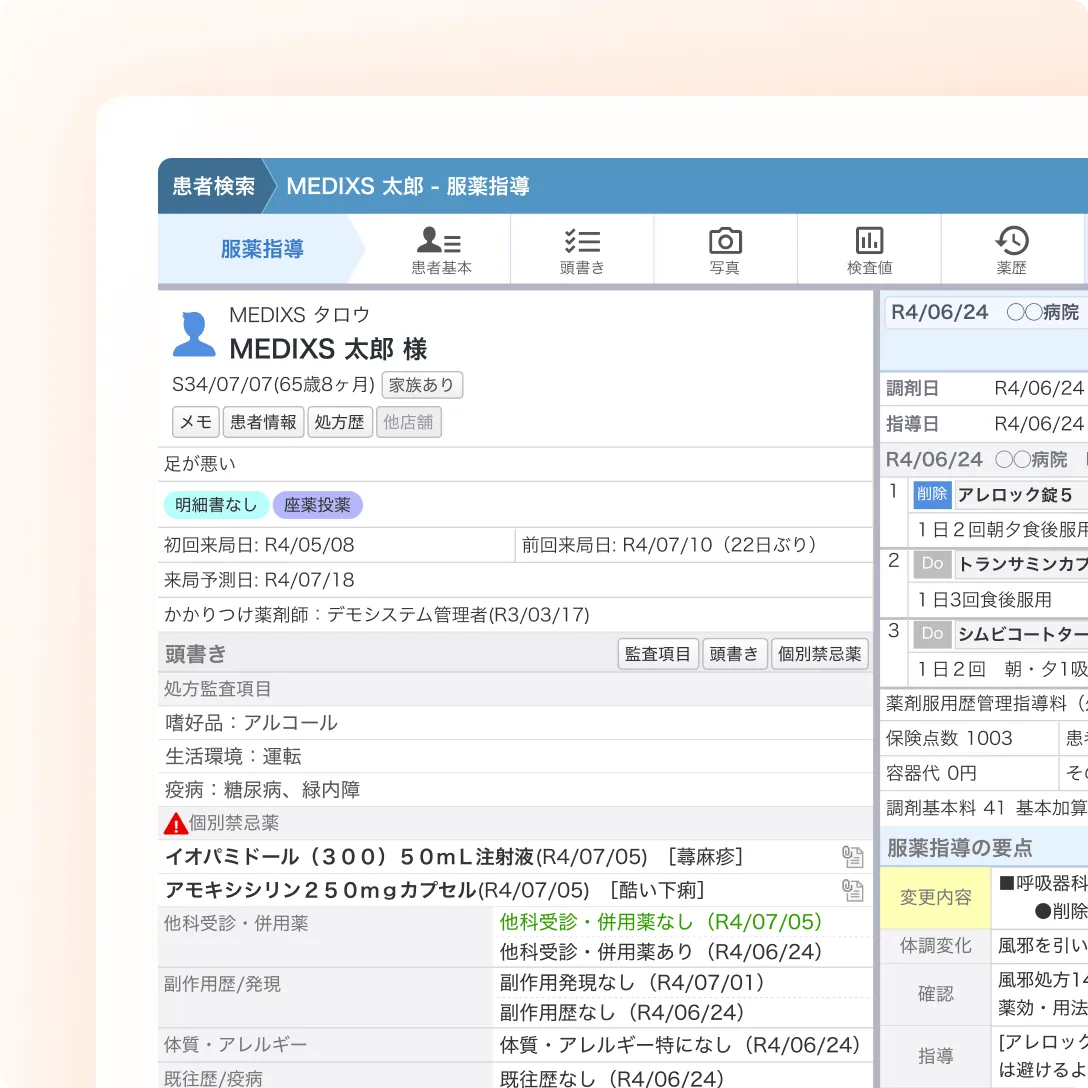Click the blue patient avatar icon
The width and height of the screenshot is (1088, 1088).
click(196, 340)
